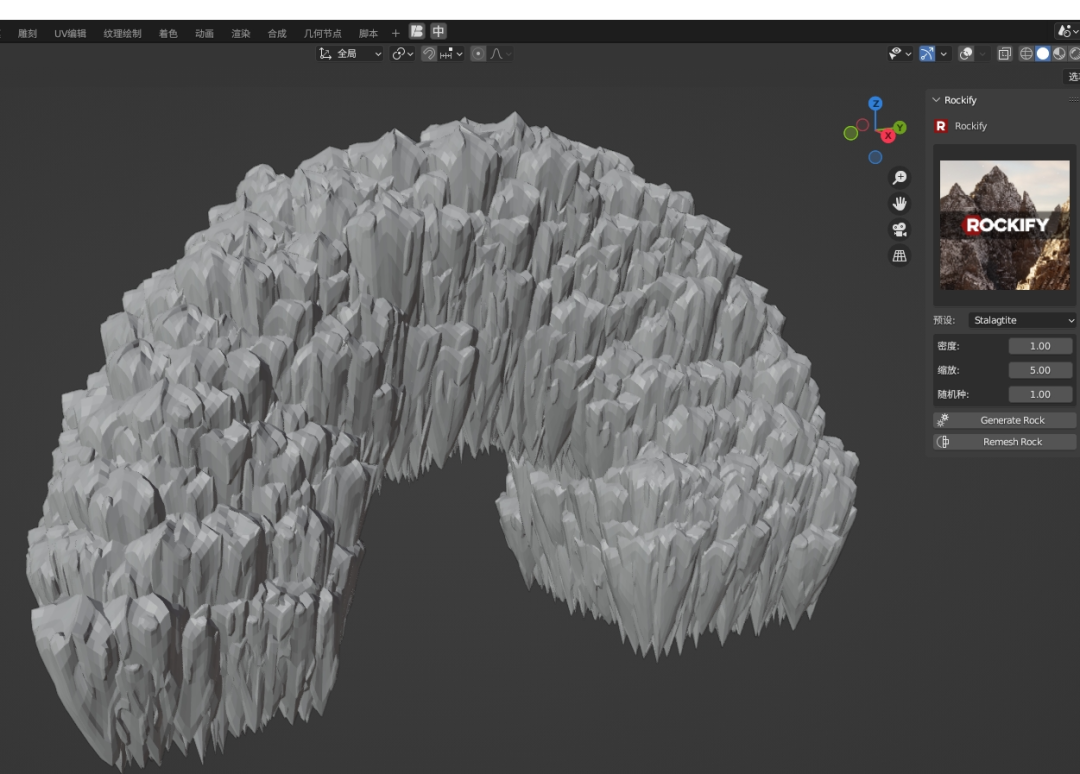Screen dimensions: 1080x774
Task: Open the gizmo options dropdown arrow
Action: [x=944, y=54]
